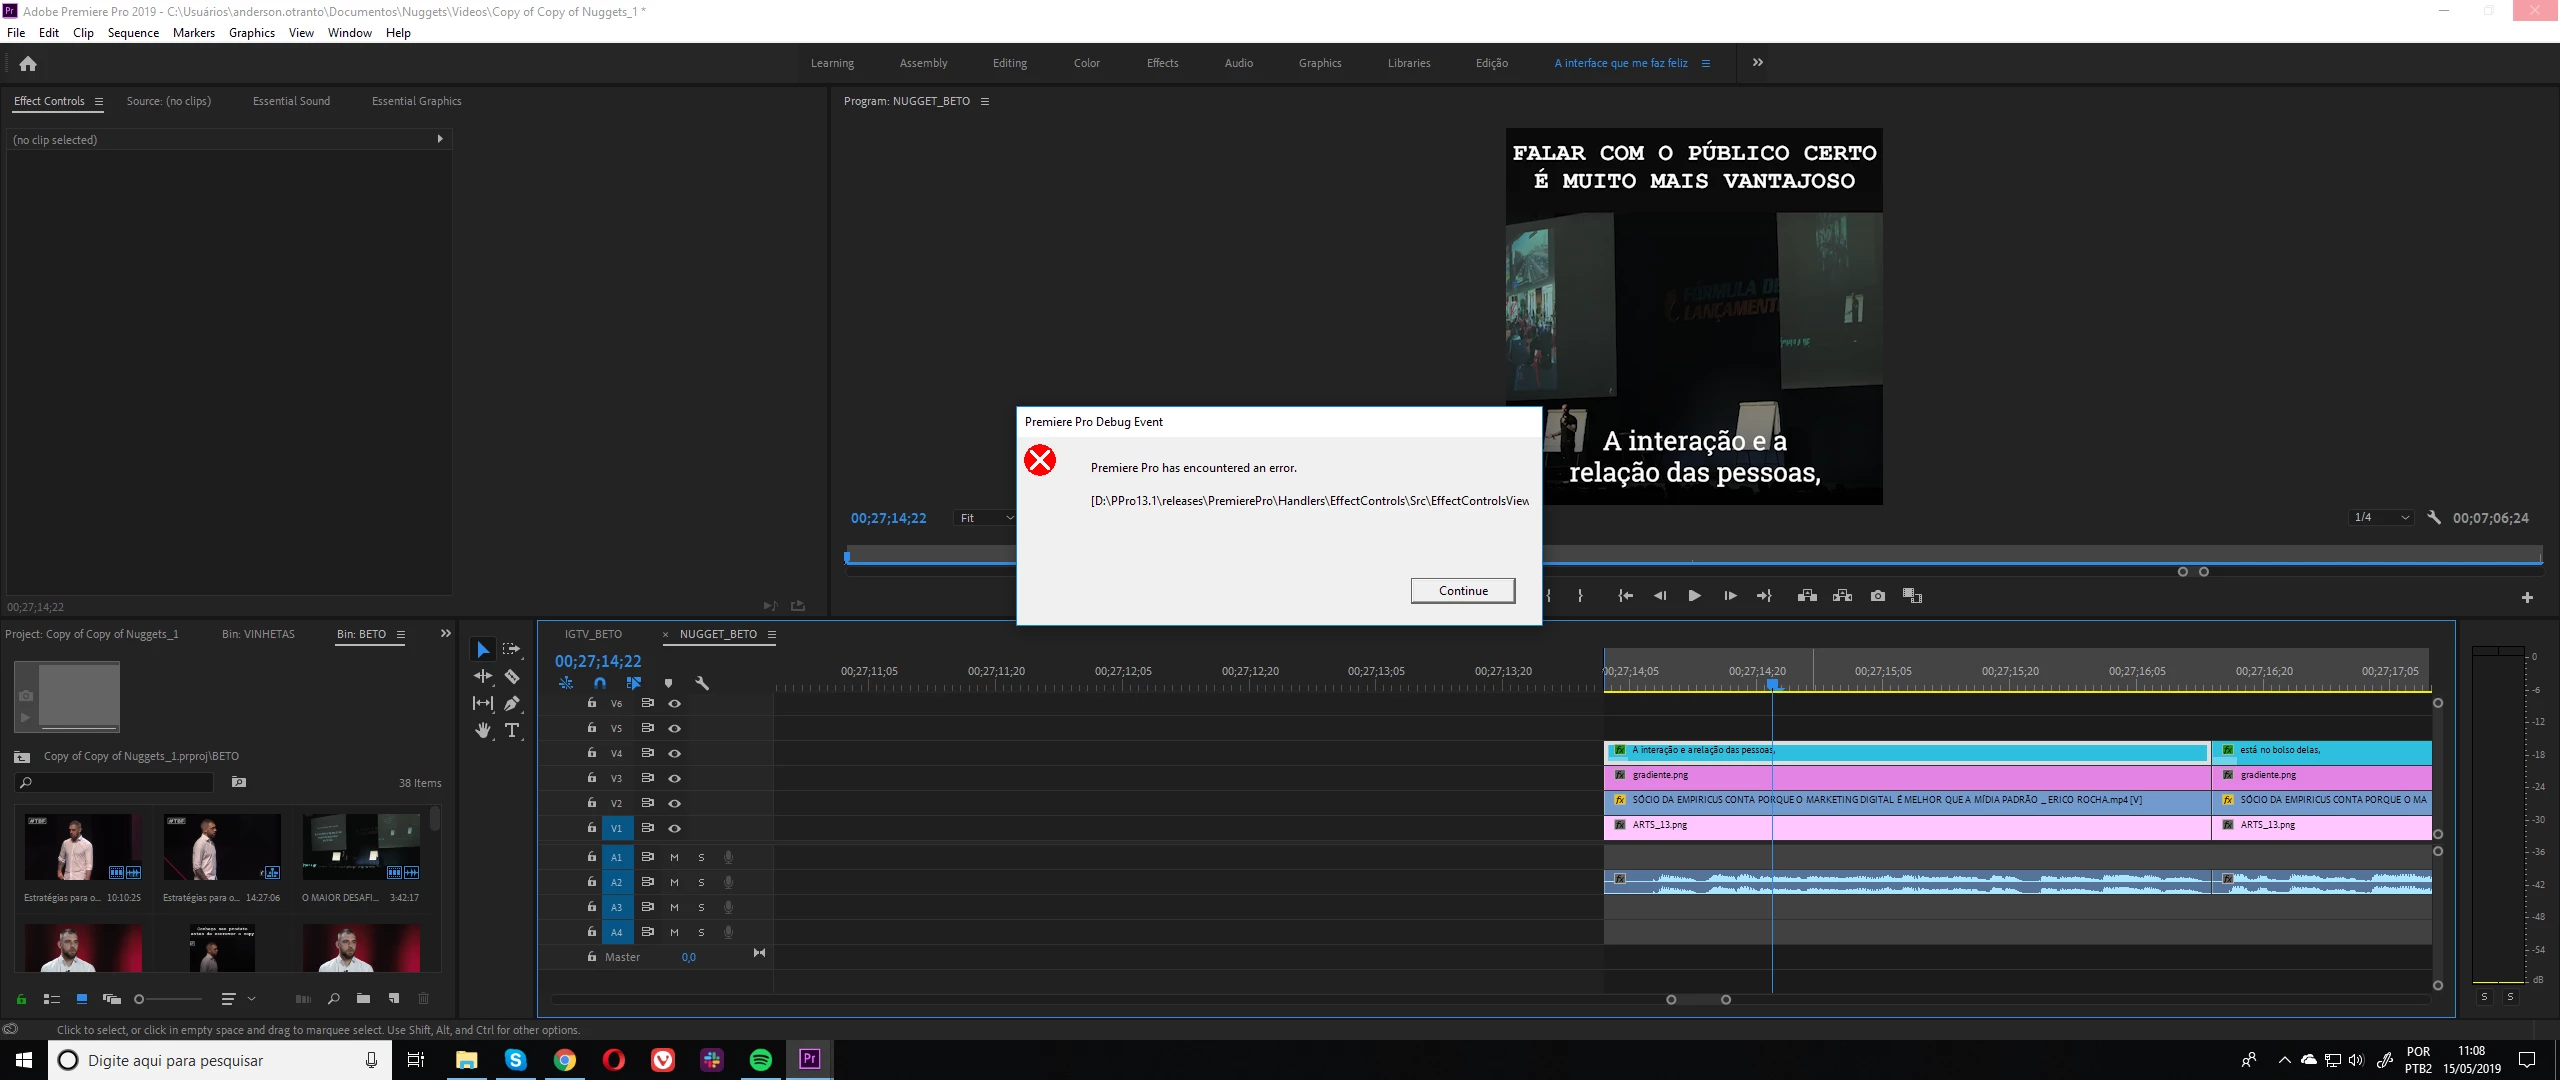This screenshot has height=1080, width=2560.
Task: Hide track V4 with eye icon
Action: pos(675,754)
